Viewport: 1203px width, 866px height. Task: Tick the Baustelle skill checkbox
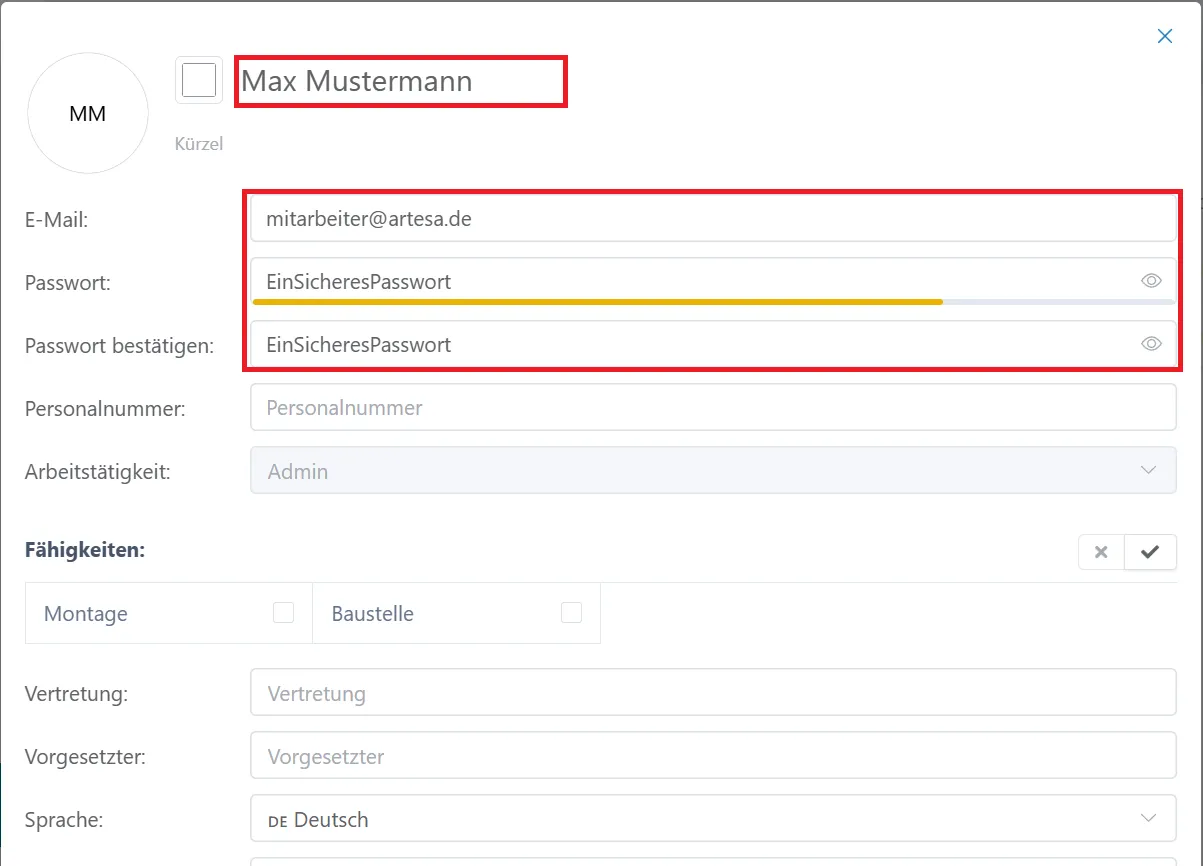(571, 613)
